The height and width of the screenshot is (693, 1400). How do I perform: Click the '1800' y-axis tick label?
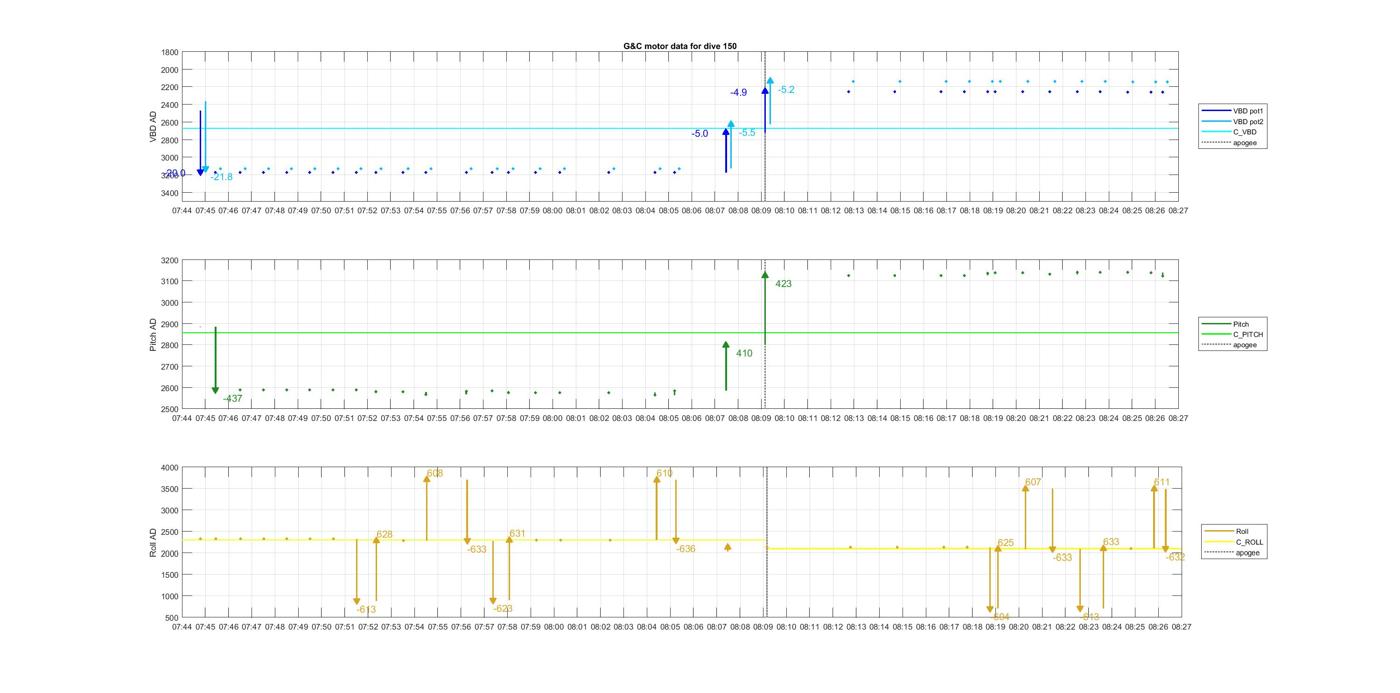pos(170,52)
